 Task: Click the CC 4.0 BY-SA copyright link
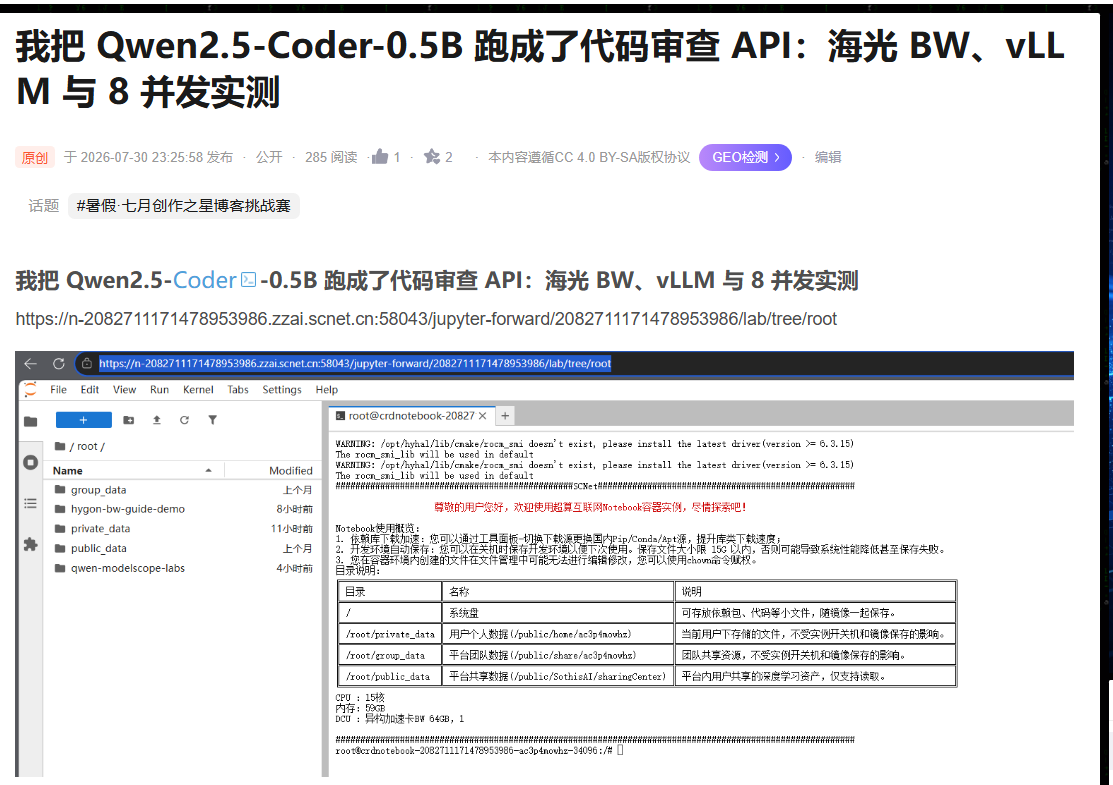(x=589, y=158)
